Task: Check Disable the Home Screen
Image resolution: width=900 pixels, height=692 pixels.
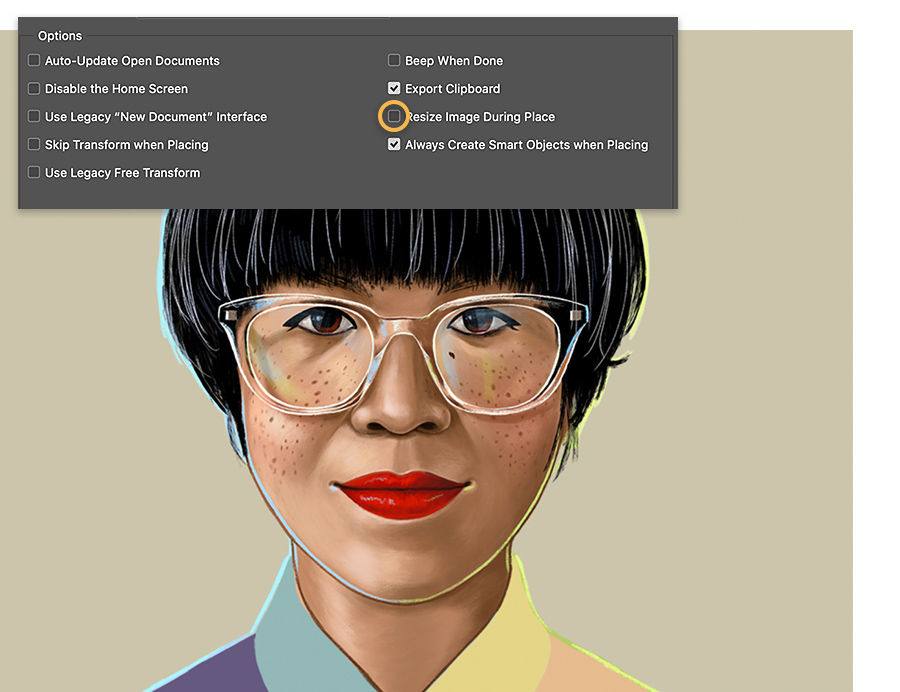Action: coord(32,88)
